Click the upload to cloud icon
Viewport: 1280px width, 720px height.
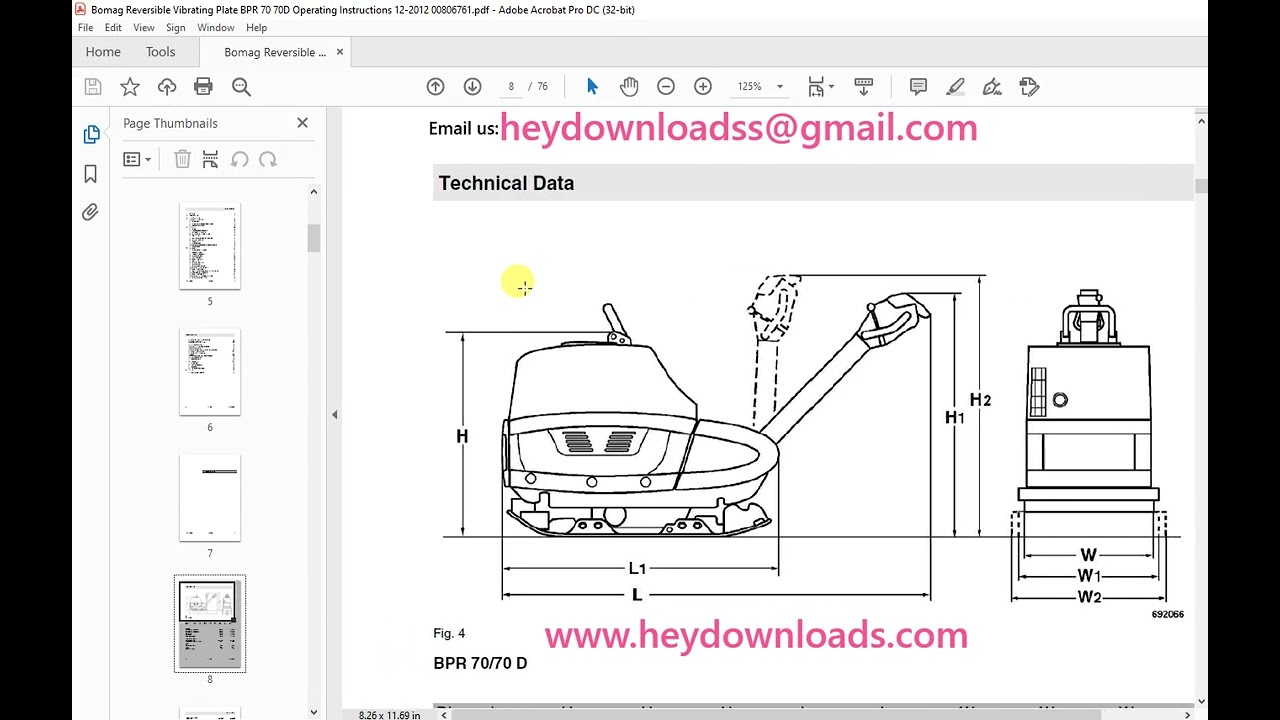click(167, 87)
